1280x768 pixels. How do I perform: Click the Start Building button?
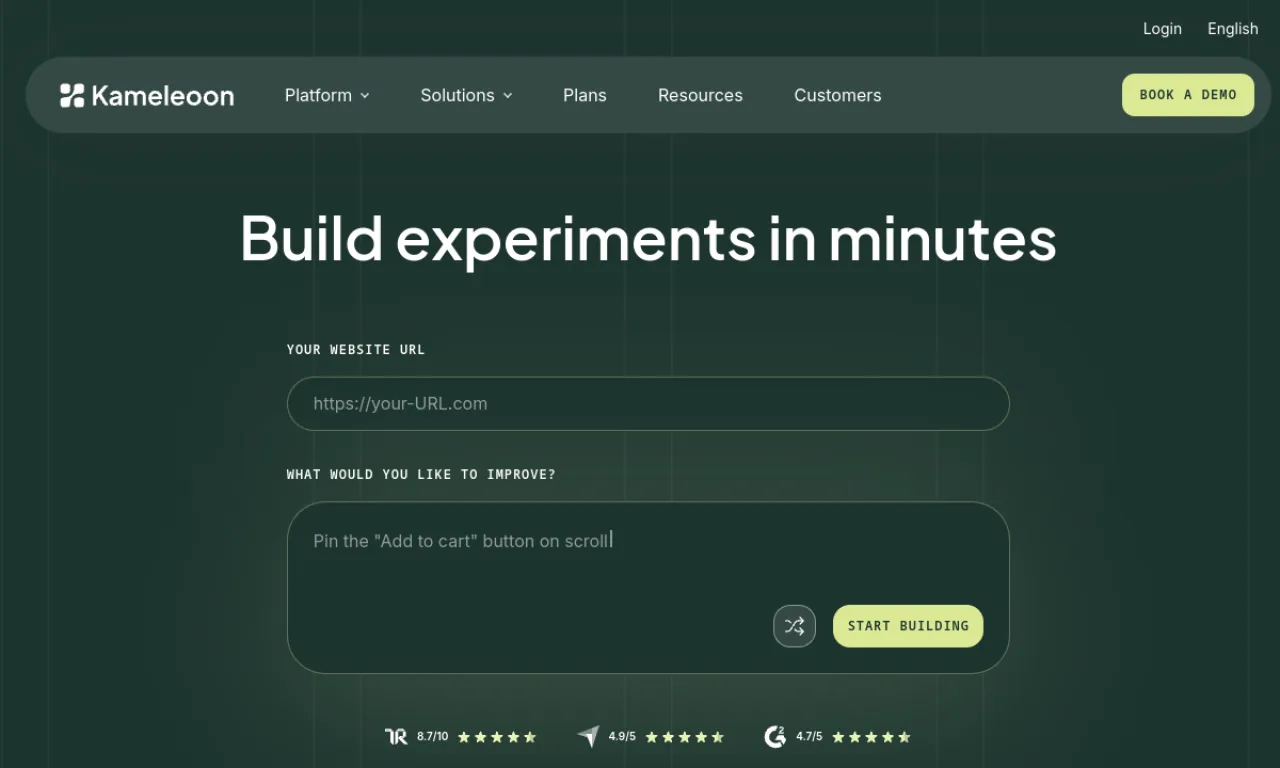[908, 626]
